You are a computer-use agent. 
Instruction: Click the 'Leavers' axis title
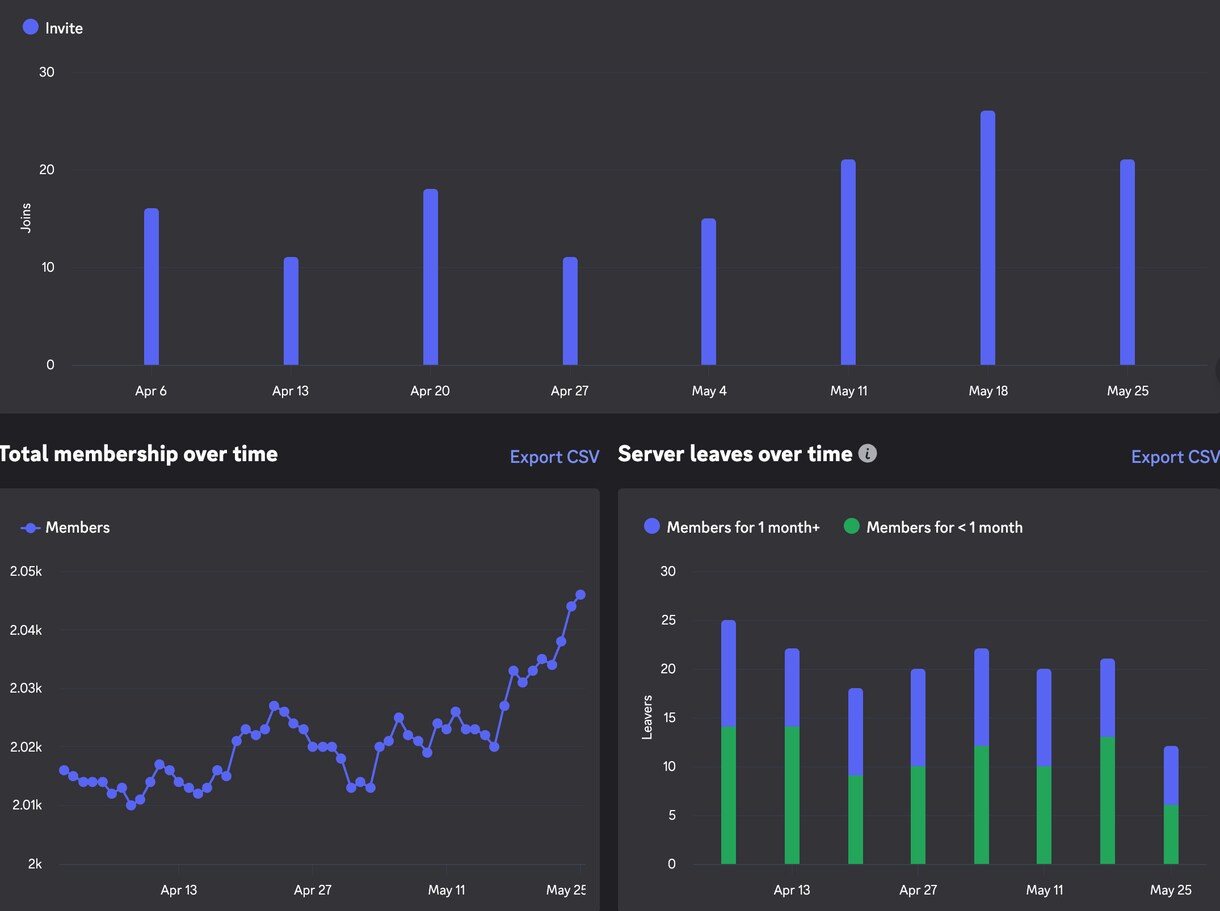click(x=647, y=717)
